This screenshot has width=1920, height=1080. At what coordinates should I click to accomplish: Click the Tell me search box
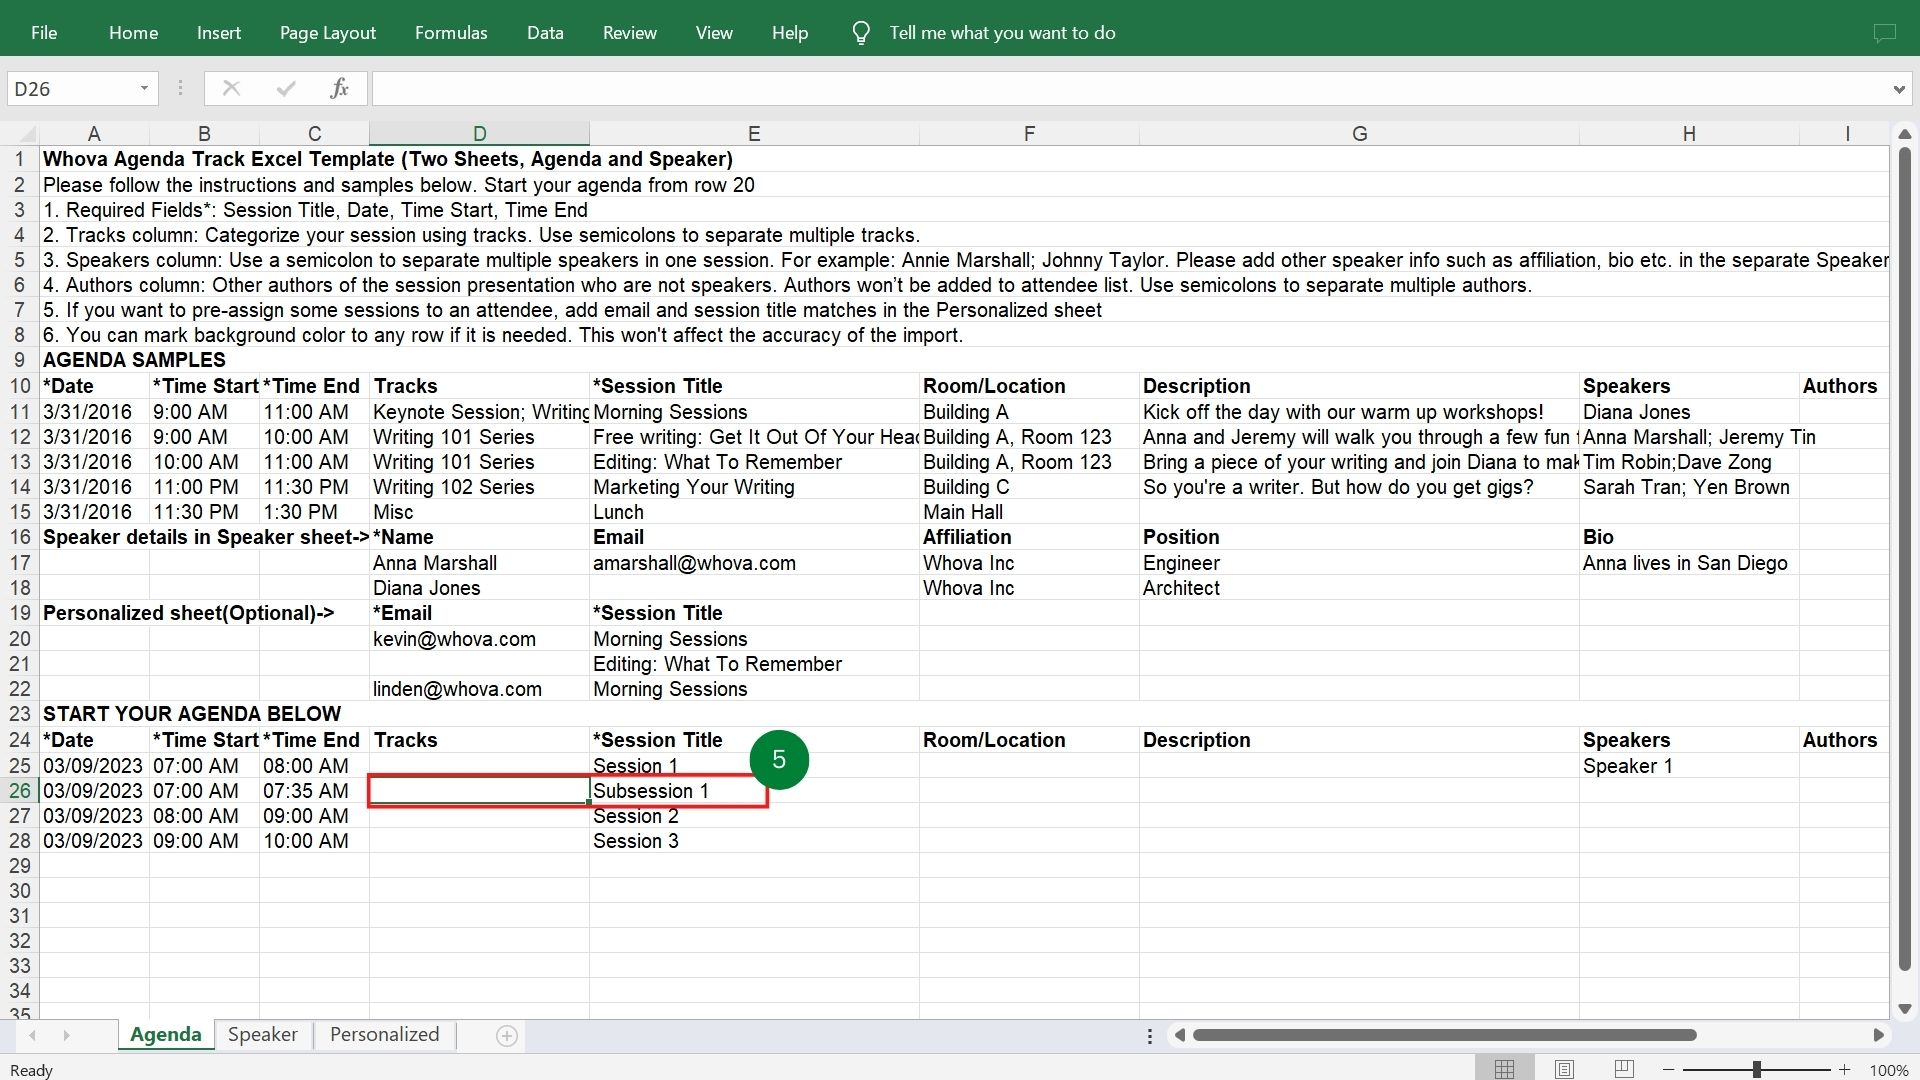(1002, 33)
